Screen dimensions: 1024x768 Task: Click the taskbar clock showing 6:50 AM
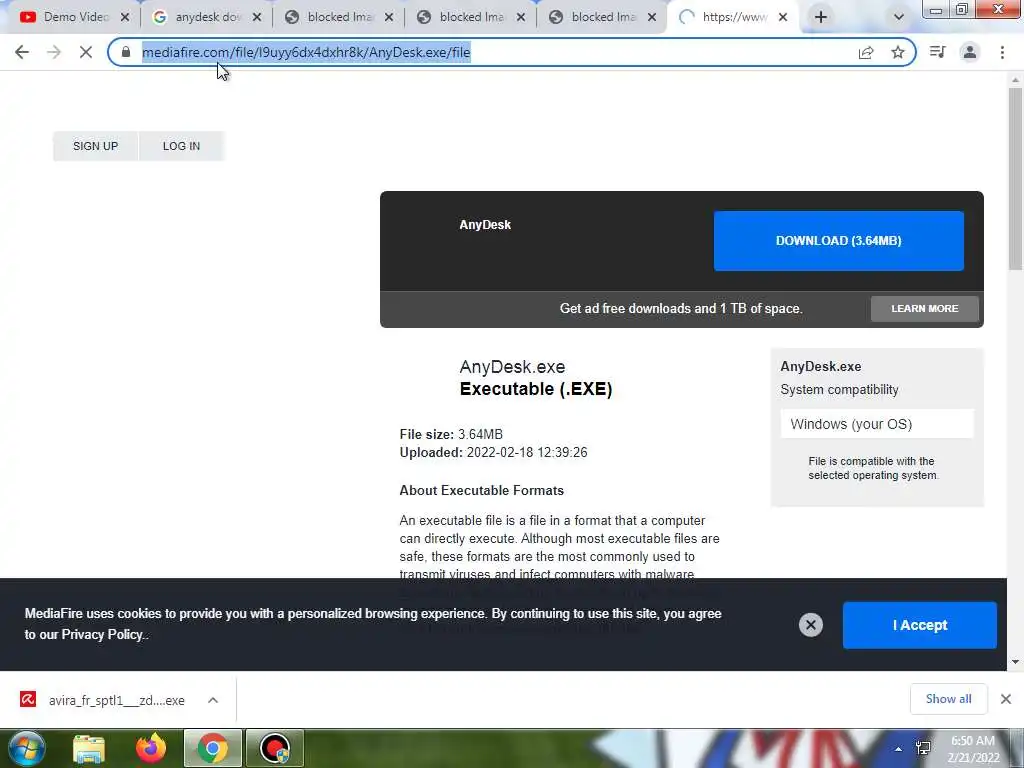tap(974, 749)
